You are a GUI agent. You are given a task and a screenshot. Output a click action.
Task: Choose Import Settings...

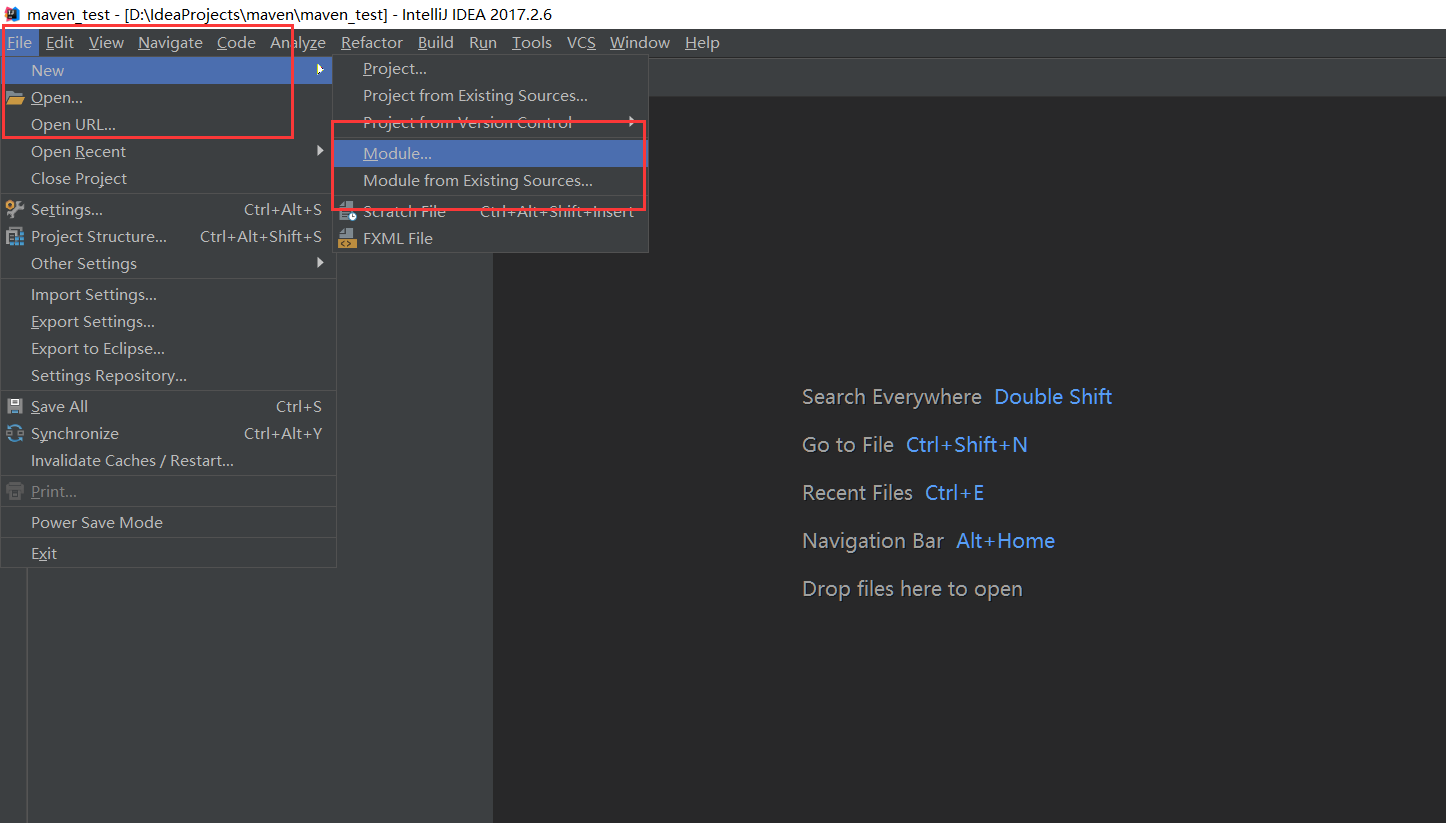[x=167, y=294]
